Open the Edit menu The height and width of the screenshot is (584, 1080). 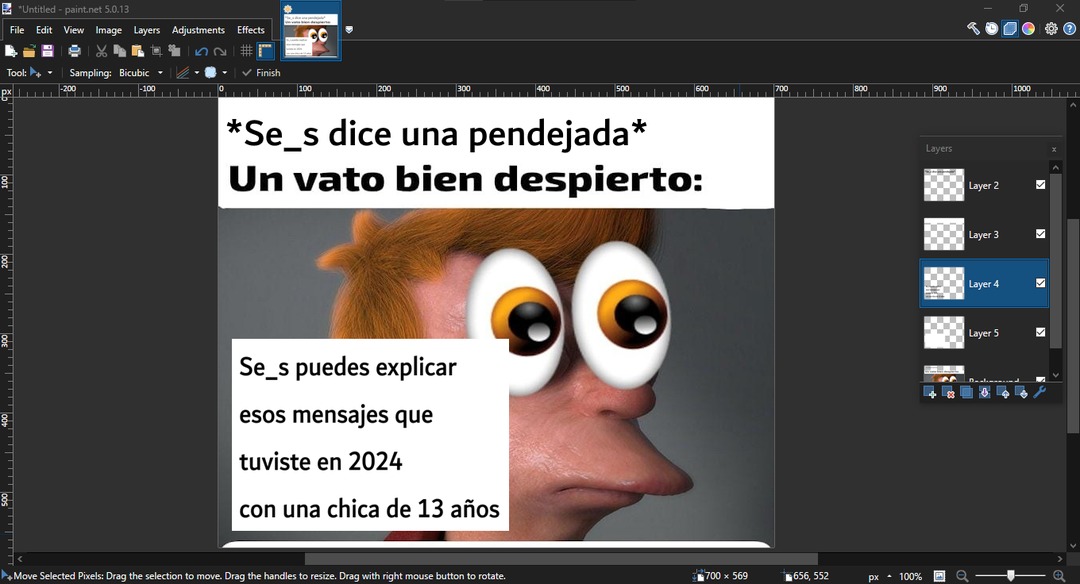pos(44,30)
